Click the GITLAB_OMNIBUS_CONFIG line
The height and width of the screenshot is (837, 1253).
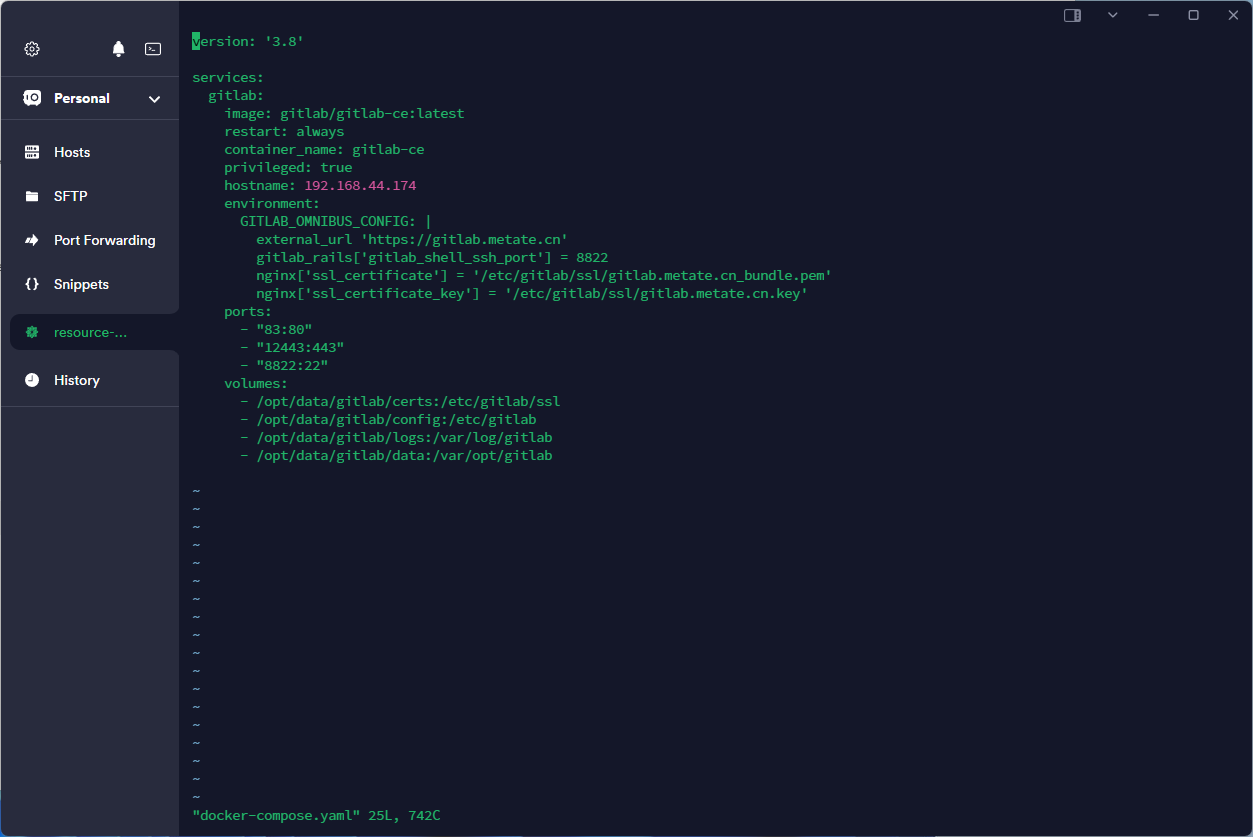(336, 221)
